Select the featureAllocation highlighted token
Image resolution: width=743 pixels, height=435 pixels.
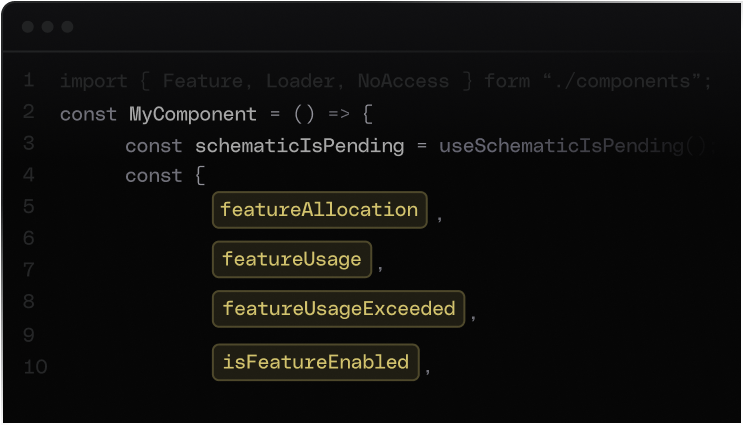tap(319, 210)
